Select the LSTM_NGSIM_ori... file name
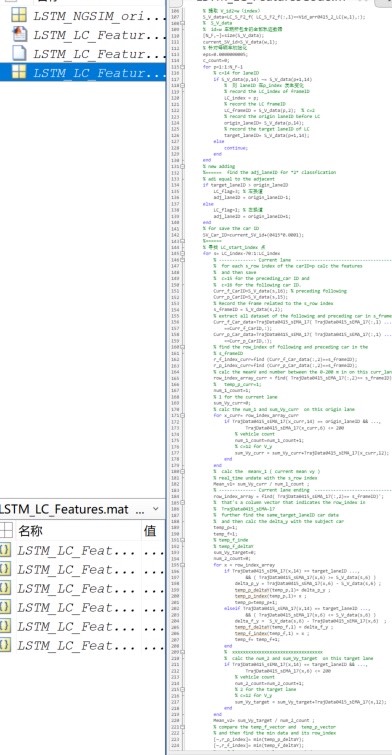The width and height of the screenshot is (392, 755). click(x=100, y=16)
